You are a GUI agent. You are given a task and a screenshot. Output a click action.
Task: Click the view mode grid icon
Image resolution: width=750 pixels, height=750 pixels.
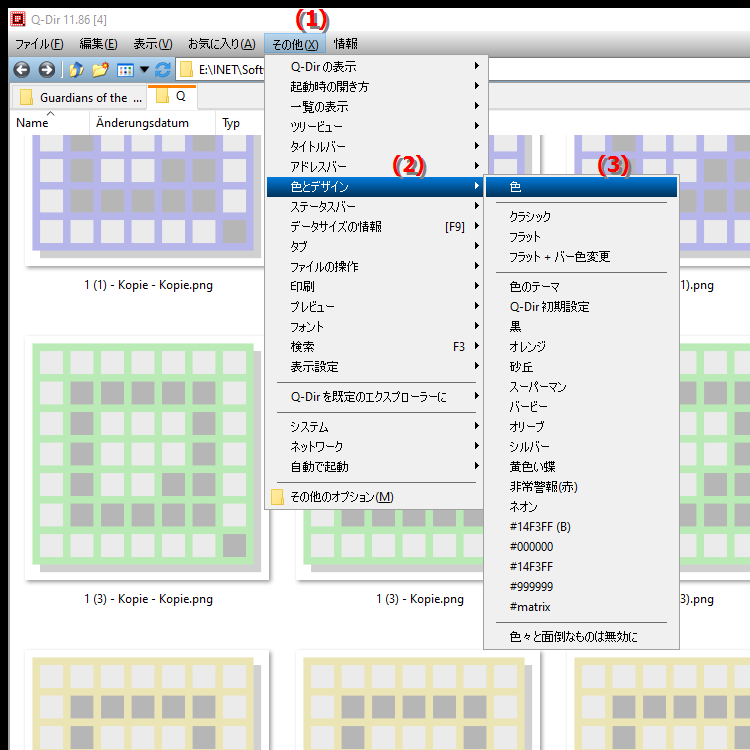click(x=125, y=70)
